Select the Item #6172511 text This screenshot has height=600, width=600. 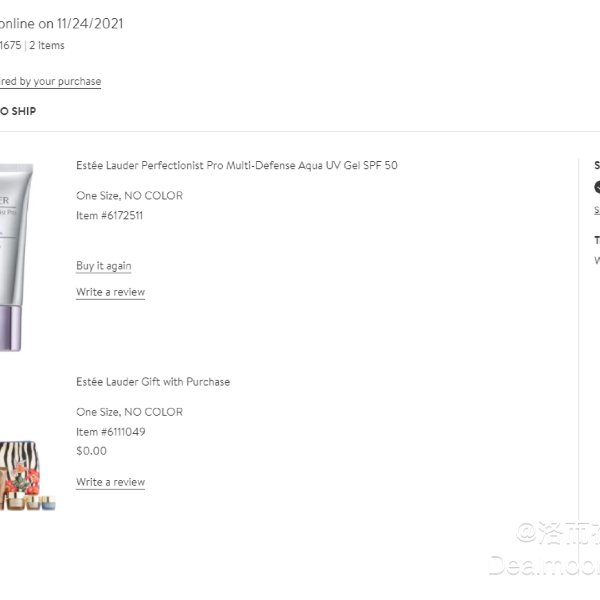coord(109,215)
